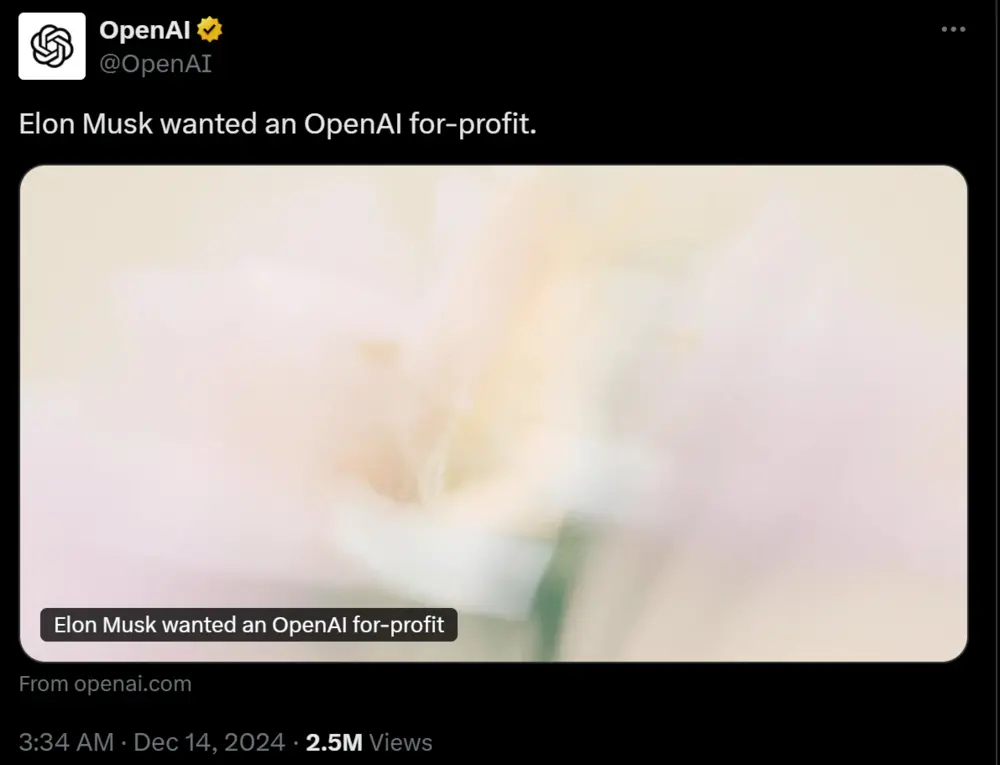
Task: Open the three-dot more options menu
Action: 953,29
